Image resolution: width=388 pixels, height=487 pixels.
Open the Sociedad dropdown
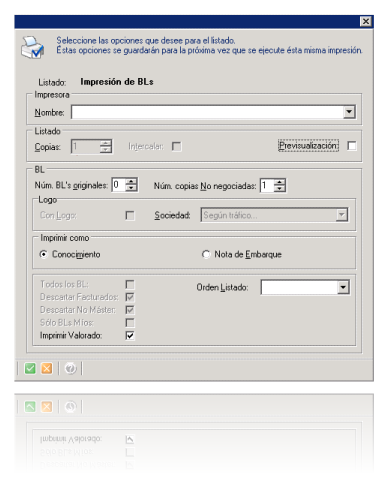coord(341,215)
